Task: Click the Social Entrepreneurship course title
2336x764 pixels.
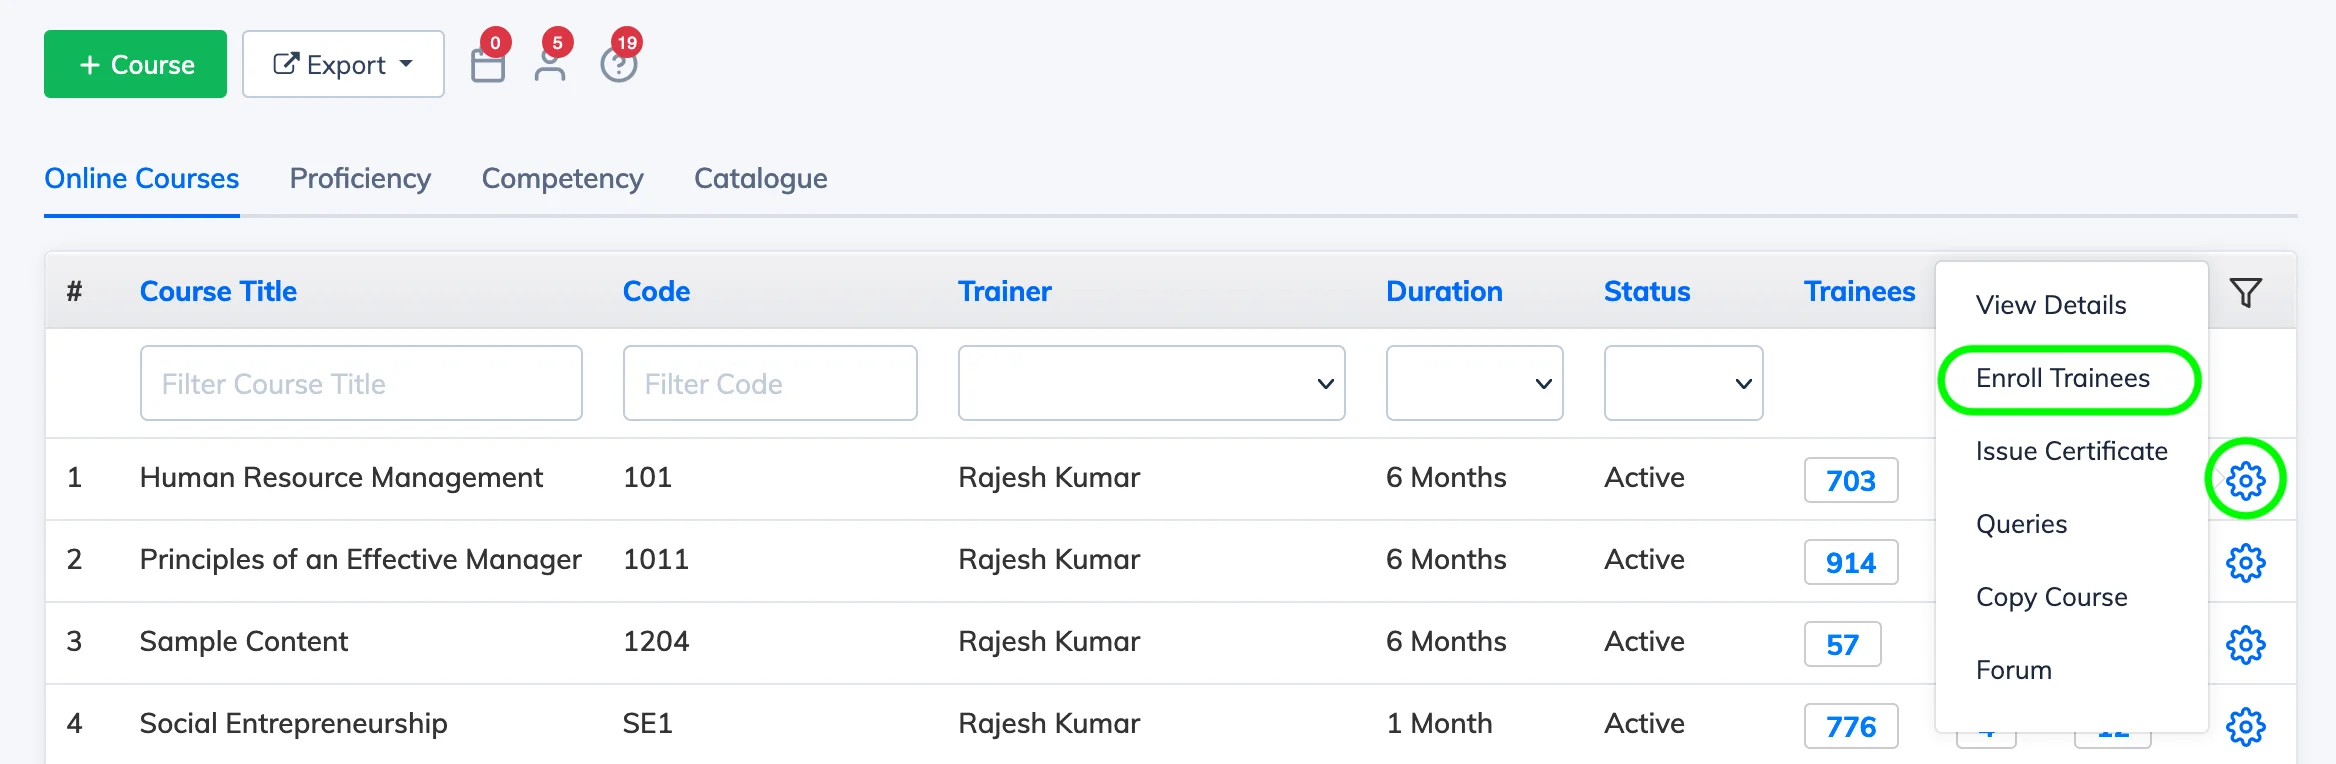Action: pos(293,724)
